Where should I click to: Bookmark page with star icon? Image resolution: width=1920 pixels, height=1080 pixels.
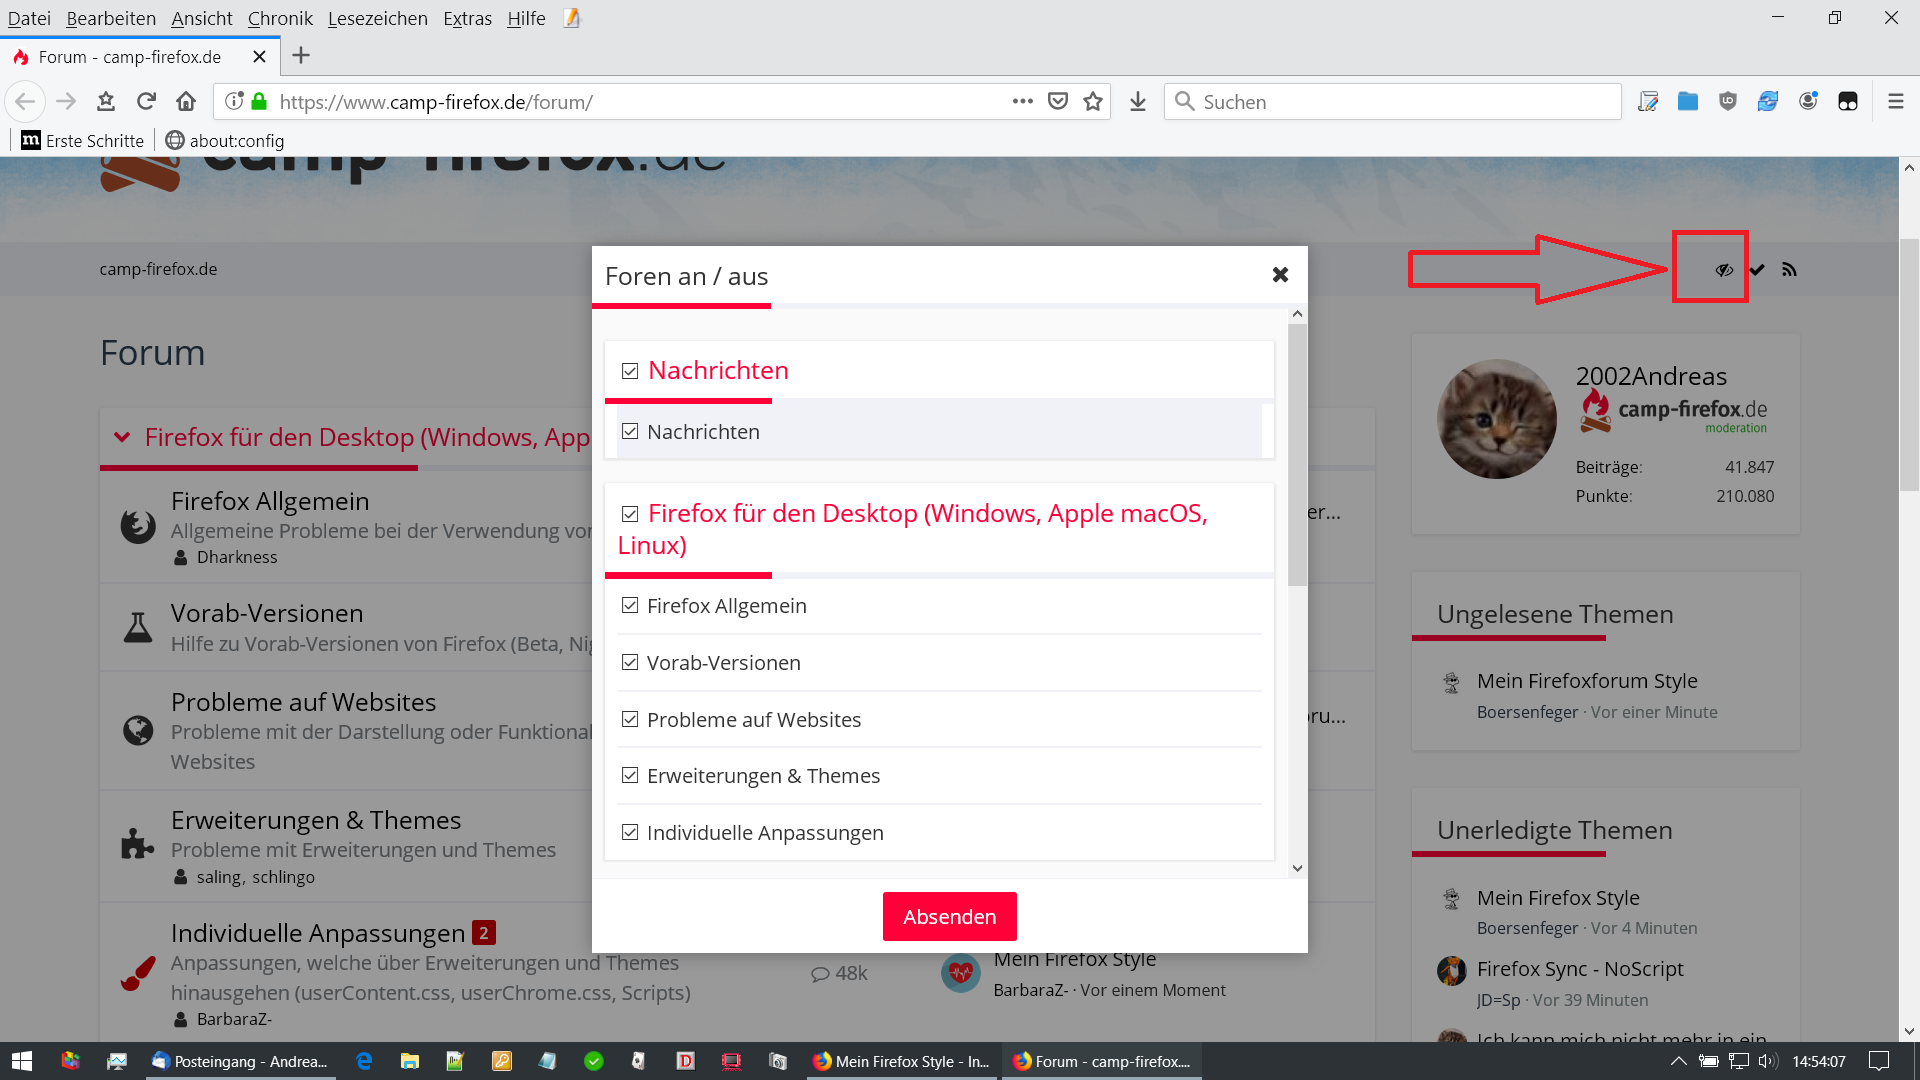[x=1093, y=101]
